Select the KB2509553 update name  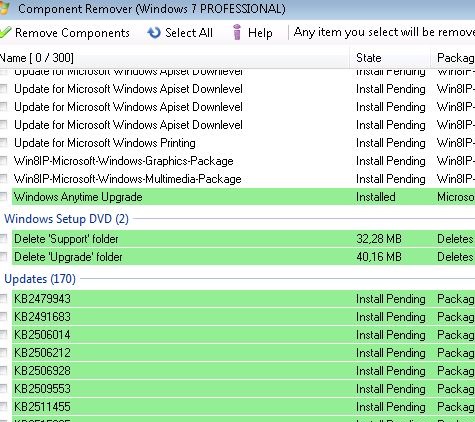click(x=42, y=389)
